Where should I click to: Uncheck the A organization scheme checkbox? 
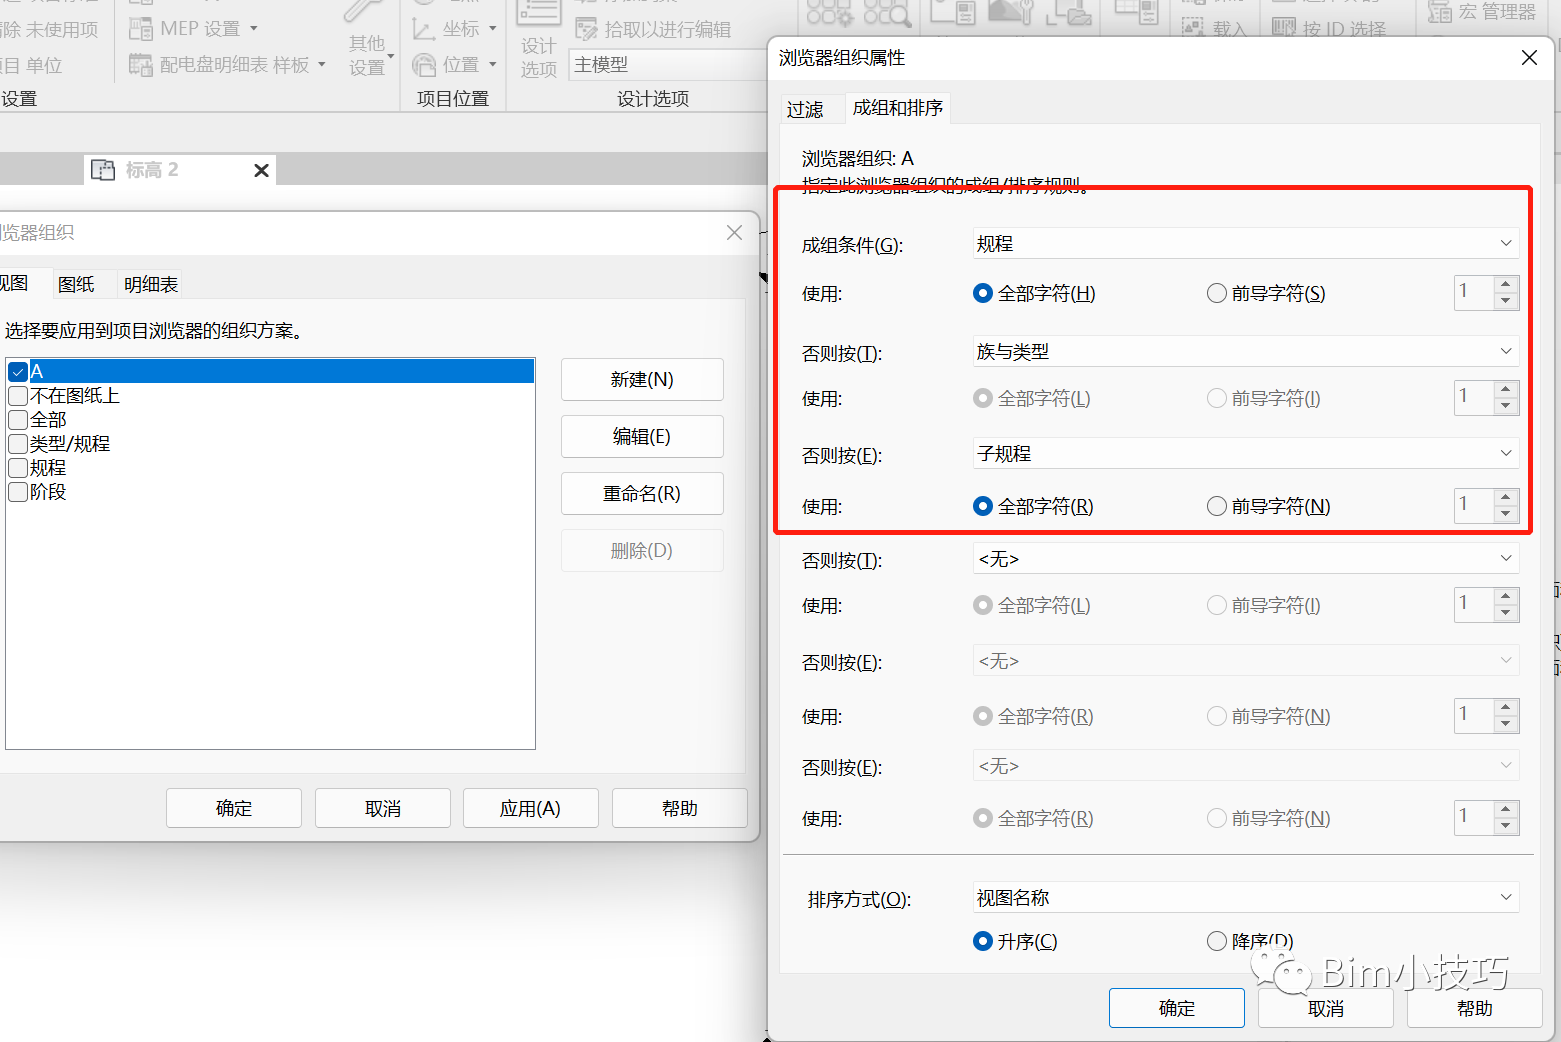tap(18, 372)
